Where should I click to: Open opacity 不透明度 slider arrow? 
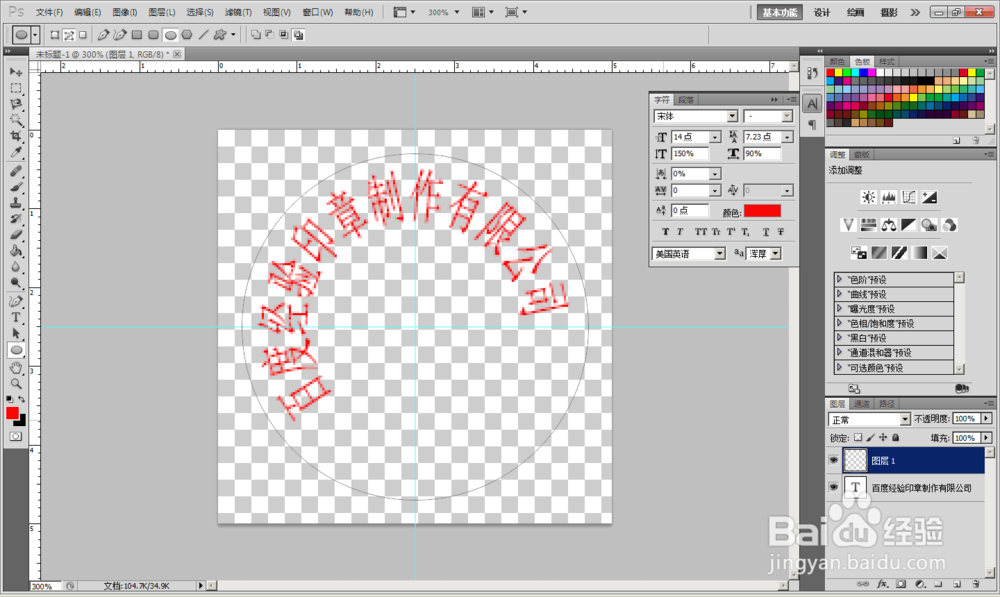click(987, 418)
